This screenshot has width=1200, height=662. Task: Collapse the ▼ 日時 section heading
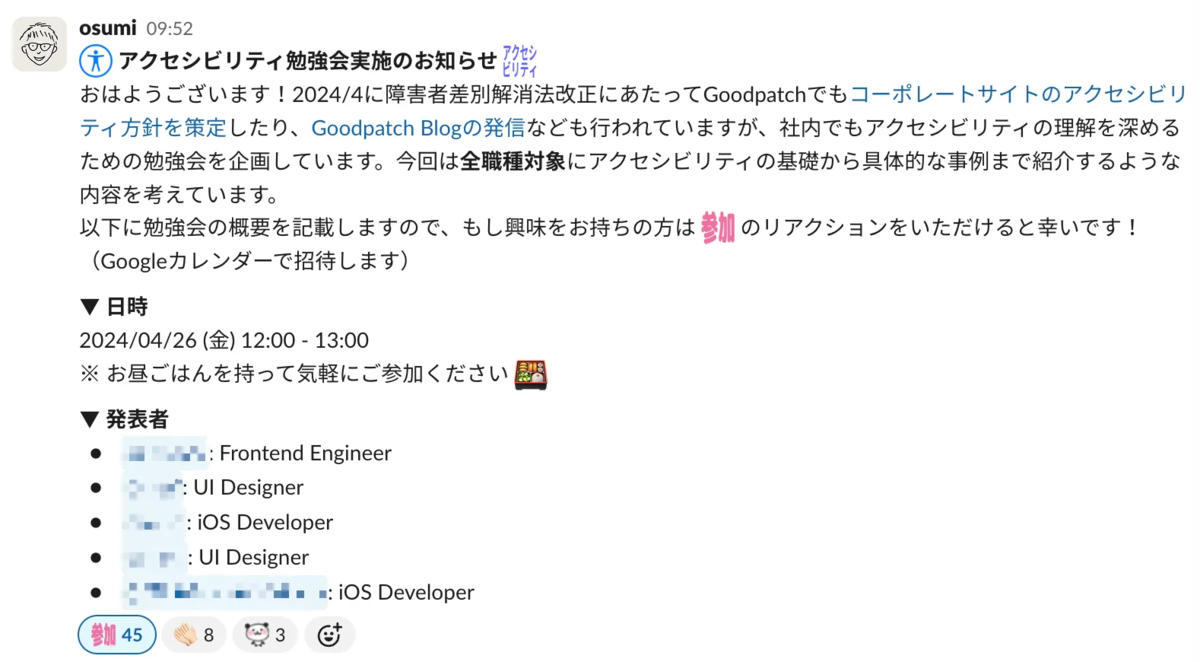click(114, 307)
